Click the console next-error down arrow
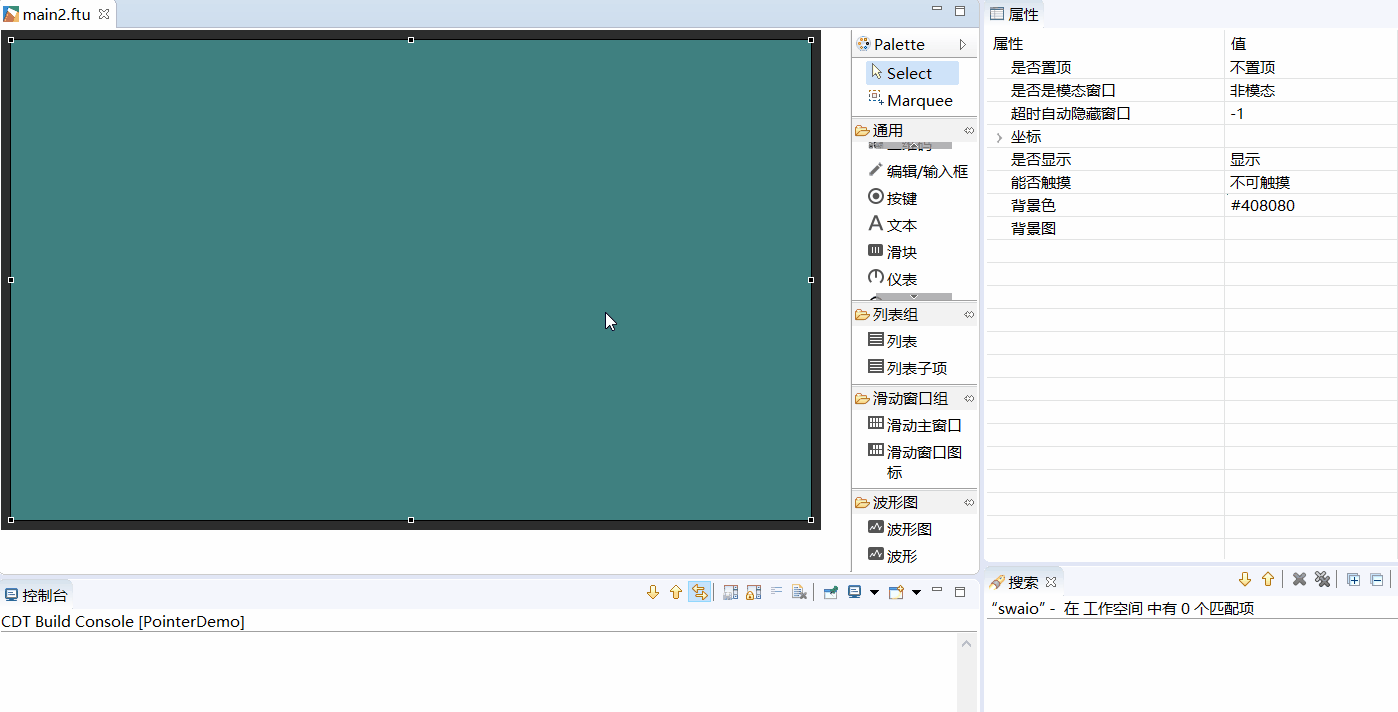This screenshot has width=1398, height=712. tap(653, 592)
